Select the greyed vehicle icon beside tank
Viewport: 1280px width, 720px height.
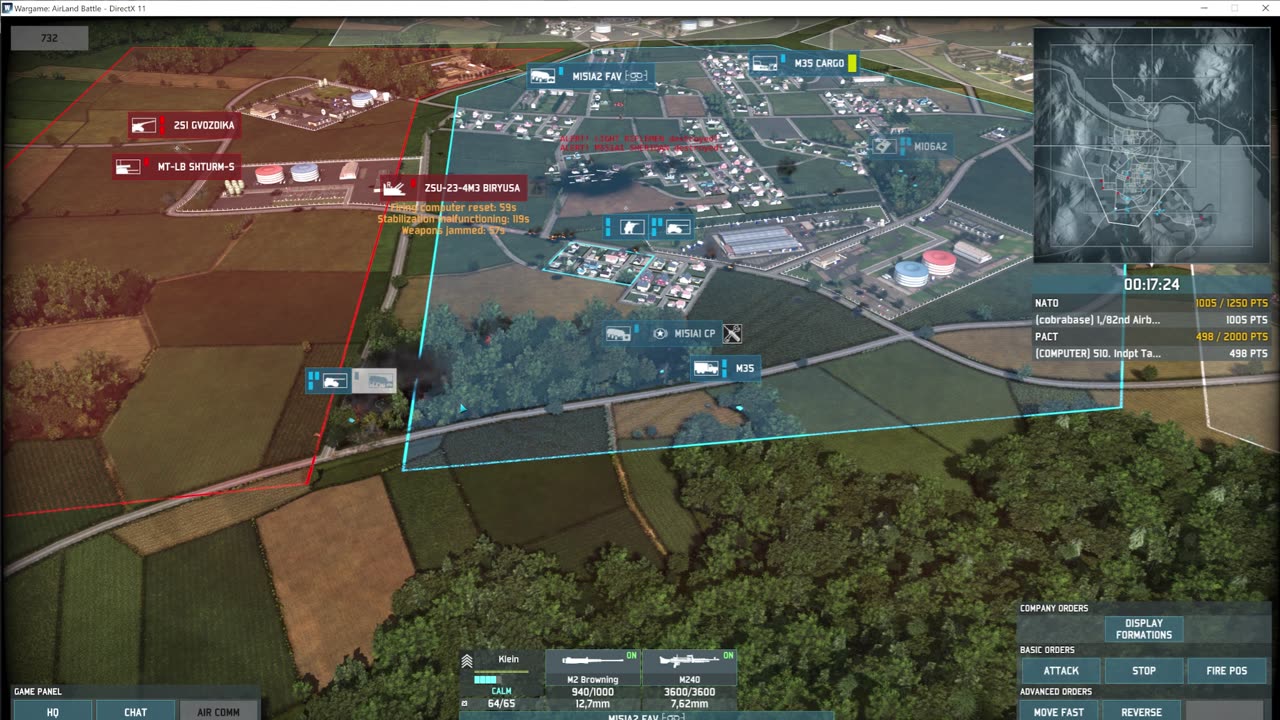pos(374,380)
